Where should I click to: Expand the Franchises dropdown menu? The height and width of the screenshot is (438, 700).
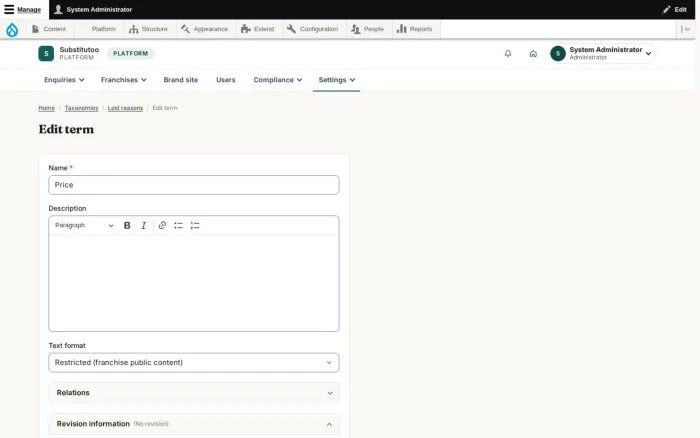click(x=124, y=80)
